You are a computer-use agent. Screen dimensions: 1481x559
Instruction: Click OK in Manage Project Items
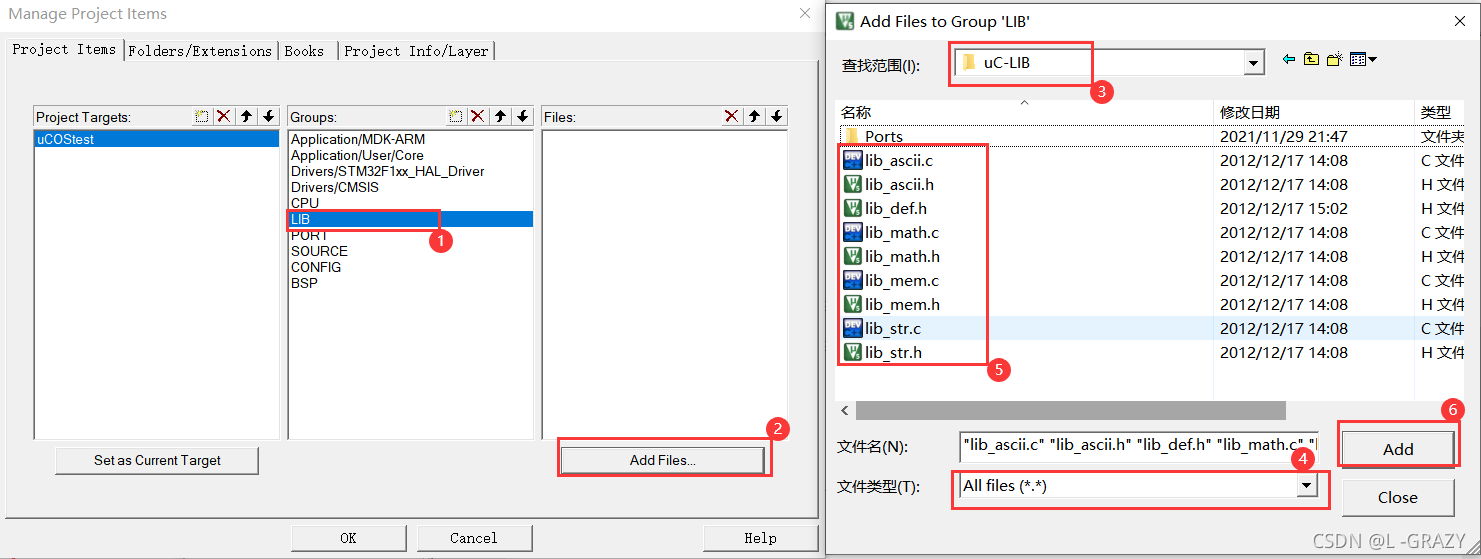click(348, 538)
